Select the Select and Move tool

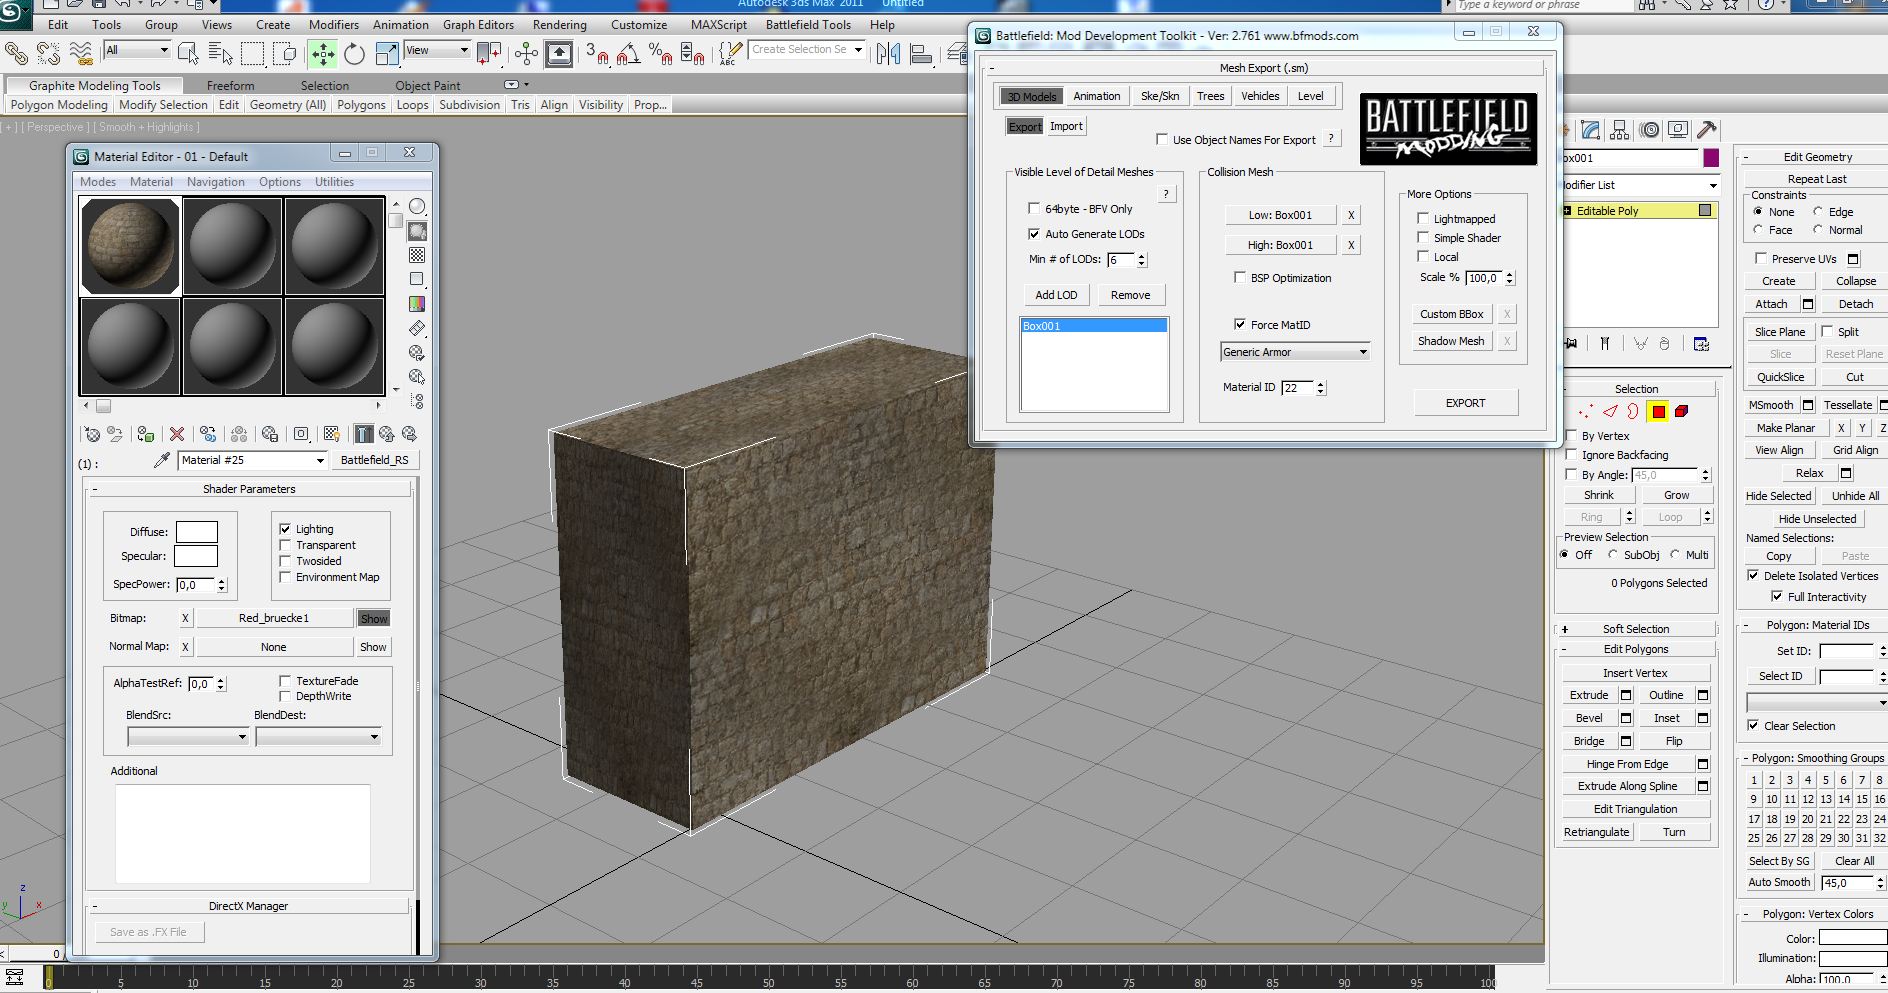tap(322, 54)
